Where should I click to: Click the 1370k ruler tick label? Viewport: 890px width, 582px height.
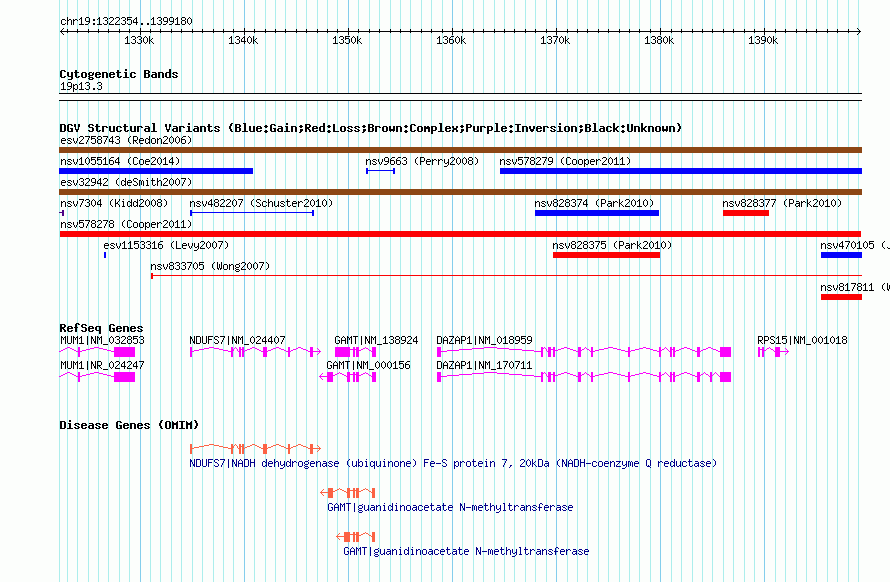555,40
